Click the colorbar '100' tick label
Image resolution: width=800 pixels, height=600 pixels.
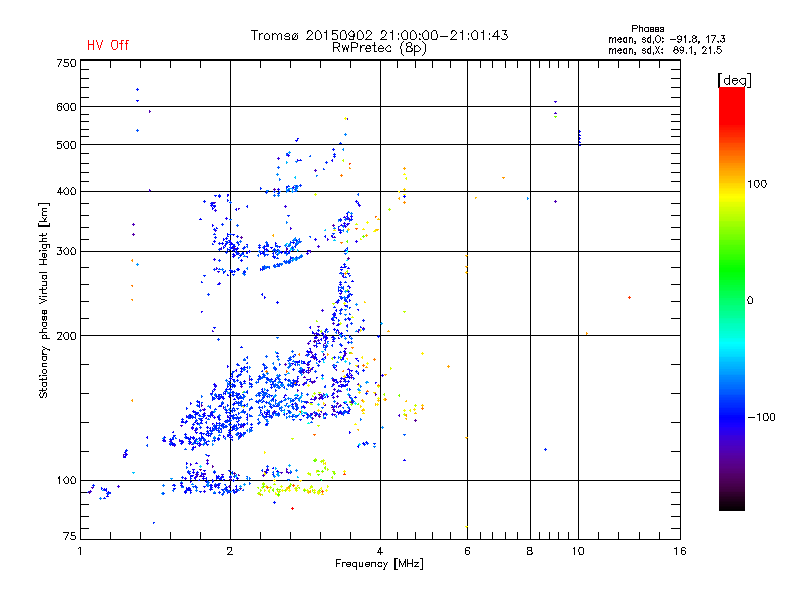click(x=757, y=184)
